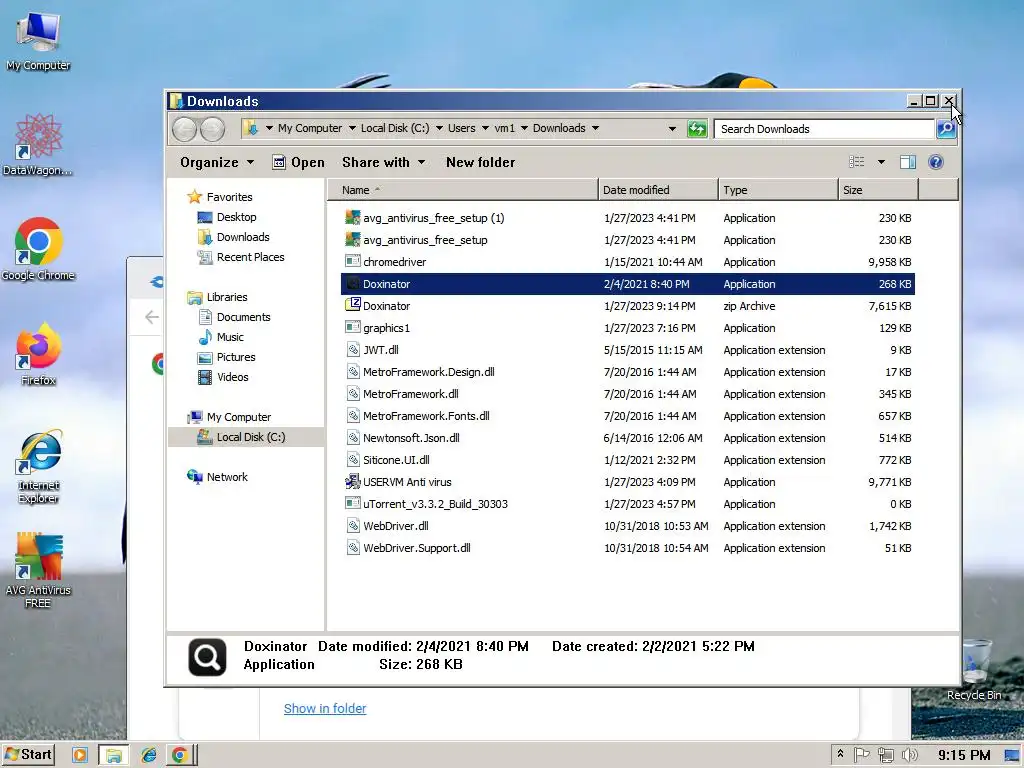Screen dimensions: 1024x768
Task: Expand the vm1 breadcrumb arrow
Action: (x=524, y=128)
